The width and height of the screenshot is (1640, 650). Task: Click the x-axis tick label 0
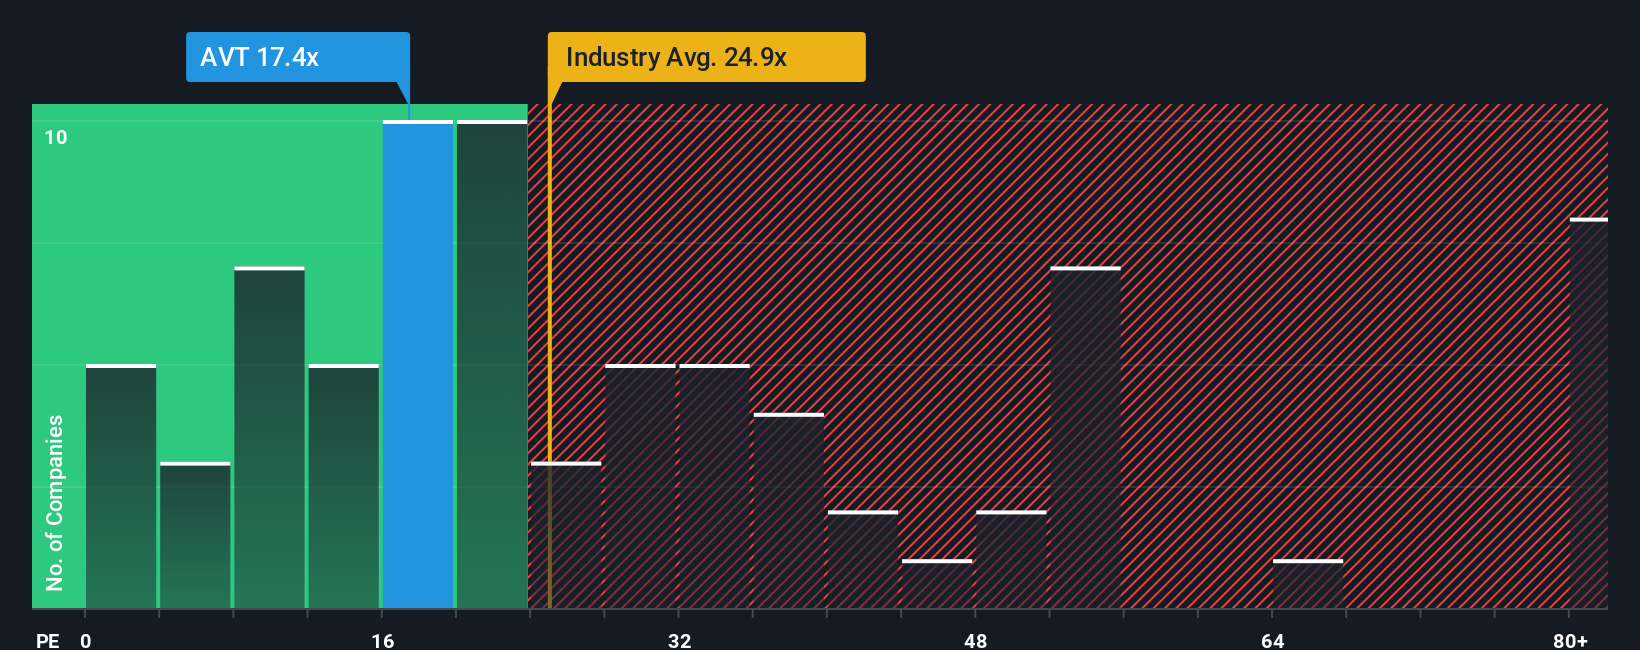[x=86, y=640]
